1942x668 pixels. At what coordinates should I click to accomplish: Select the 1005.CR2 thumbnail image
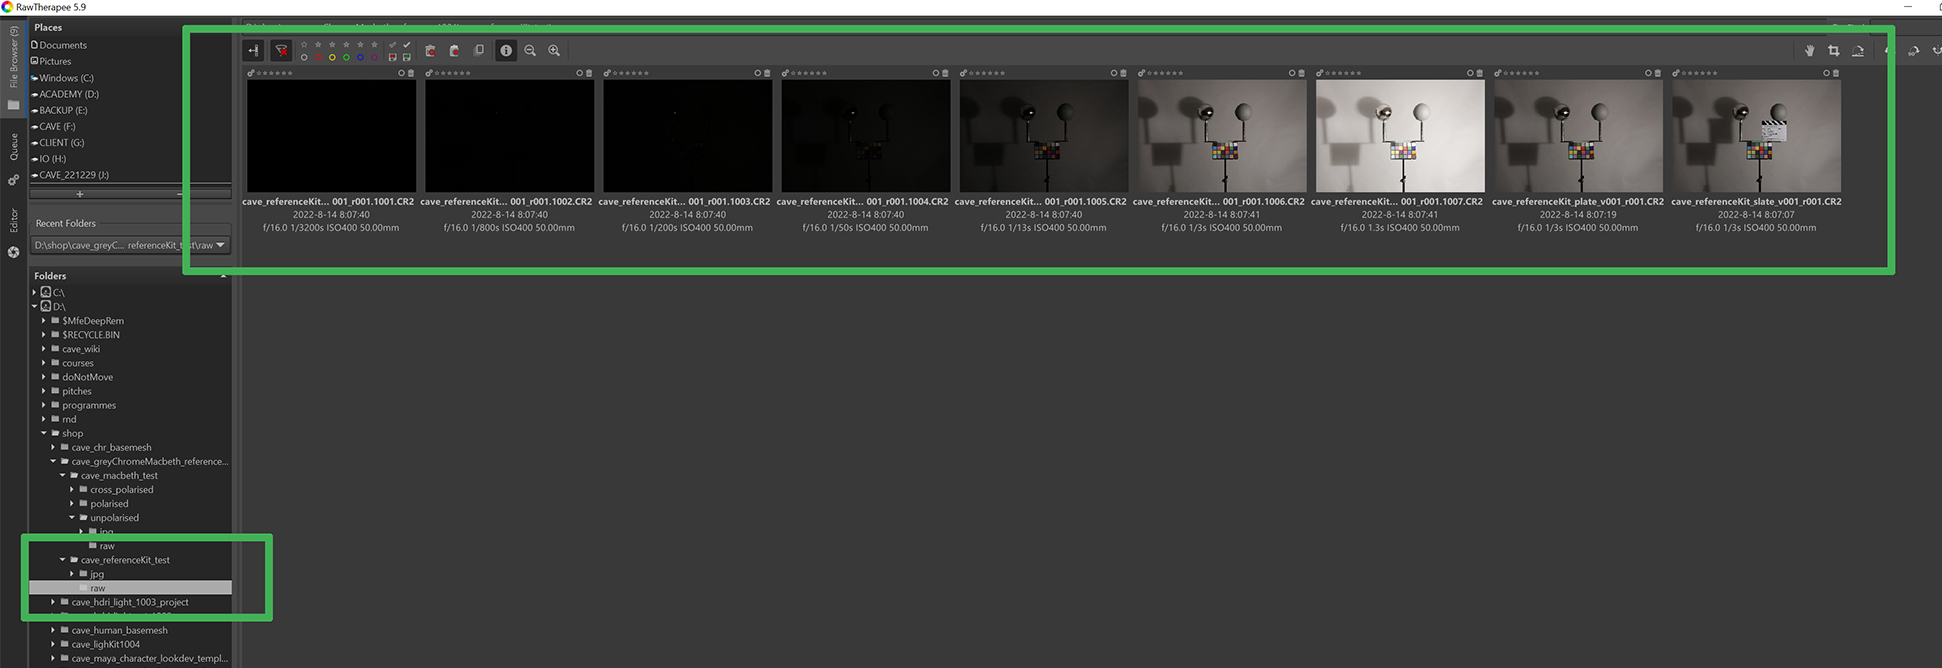(1043, 136)
